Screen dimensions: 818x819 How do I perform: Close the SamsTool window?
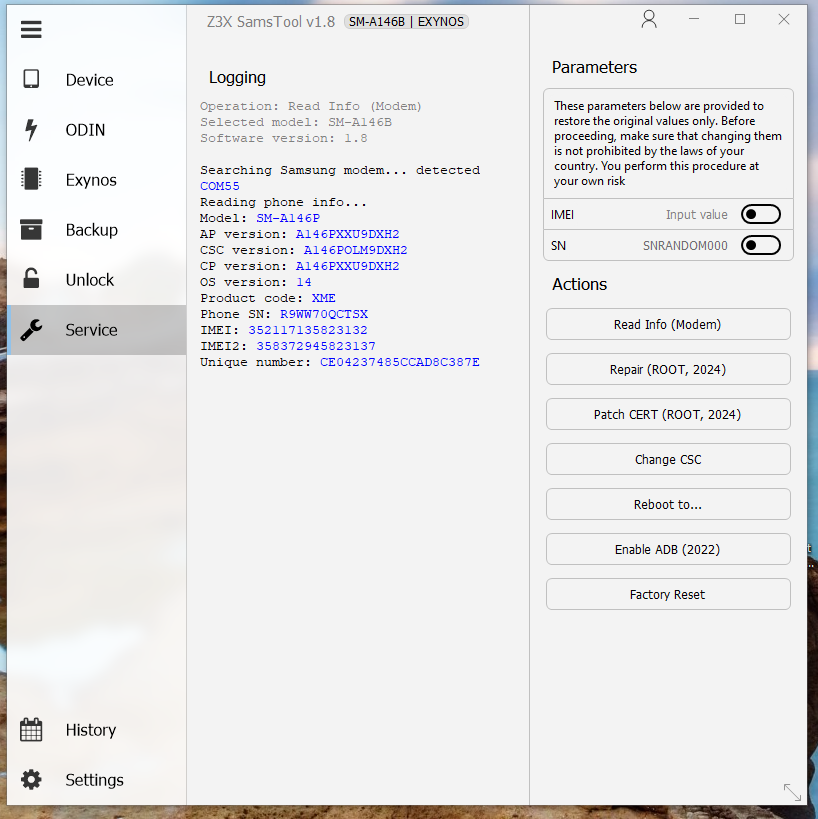(x=784, y=19)
